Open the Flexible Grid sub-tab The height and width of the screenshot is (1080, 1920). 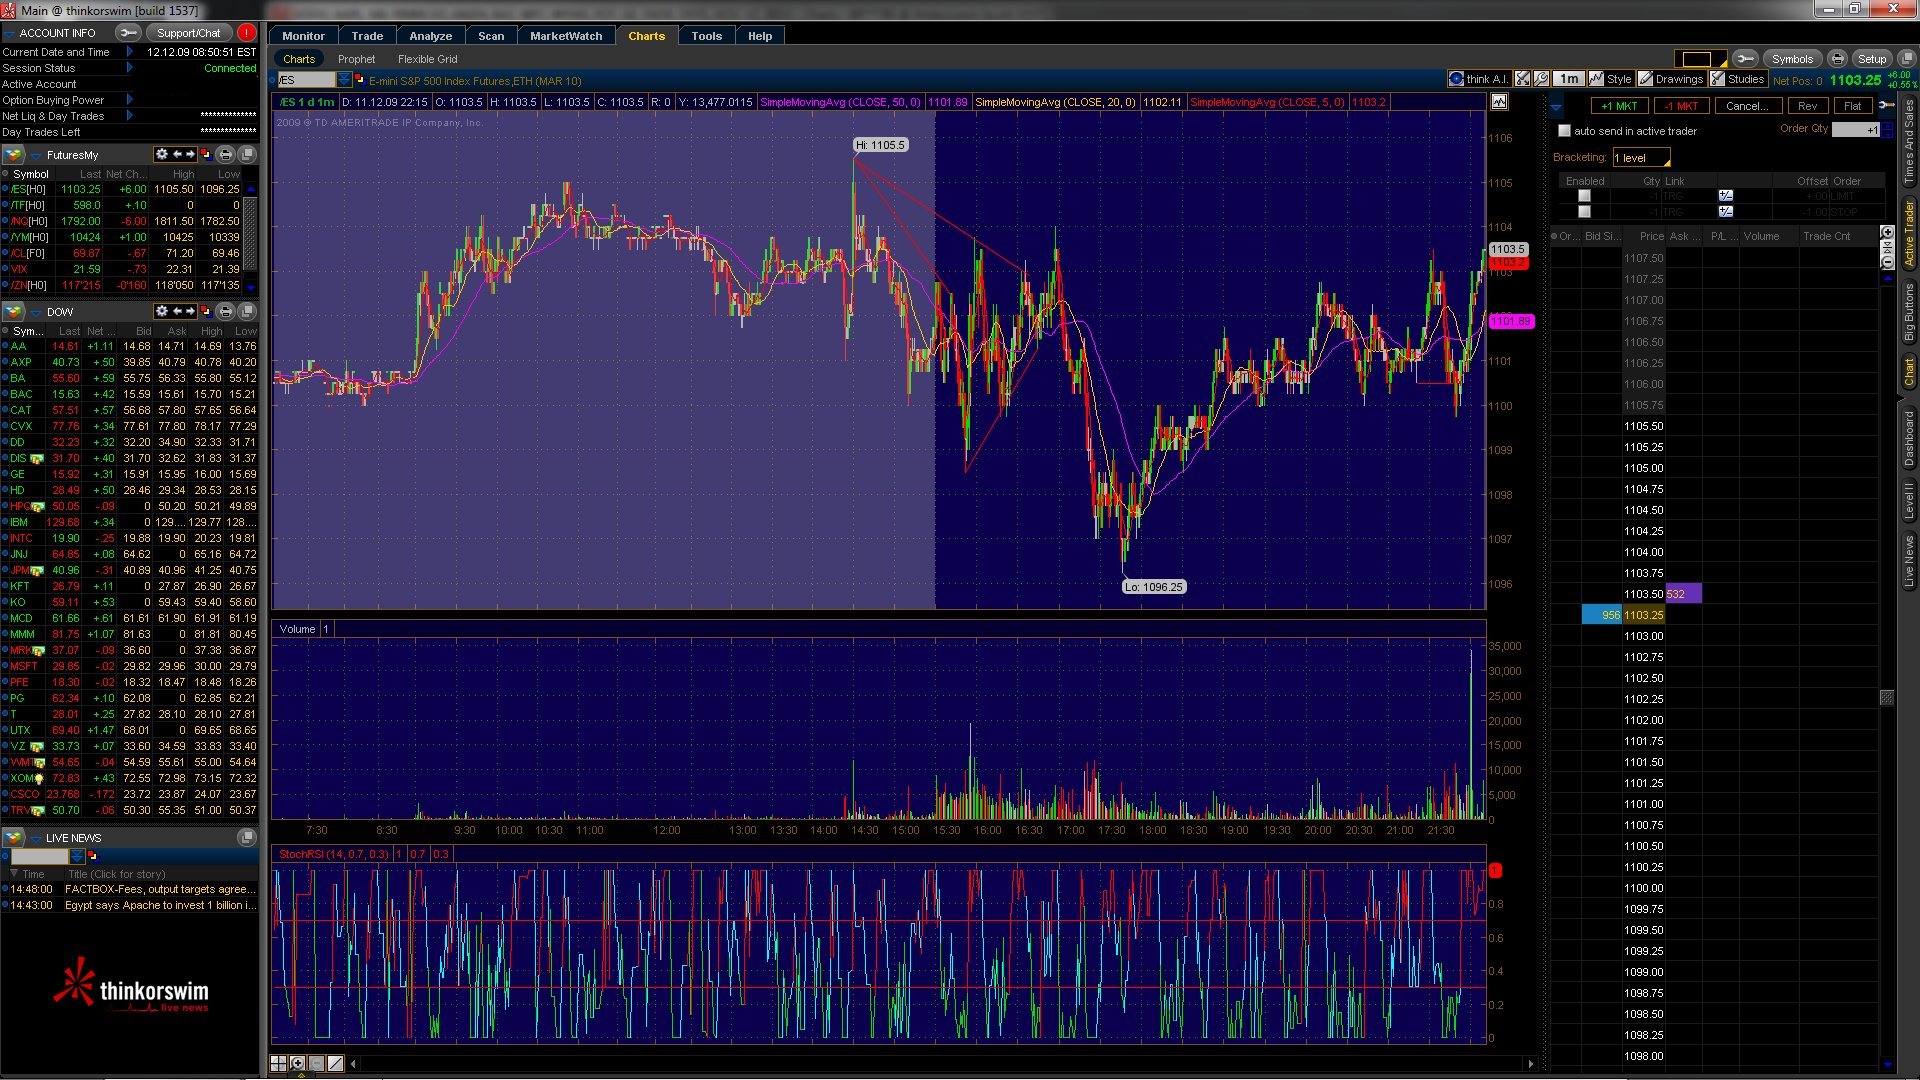427,59
